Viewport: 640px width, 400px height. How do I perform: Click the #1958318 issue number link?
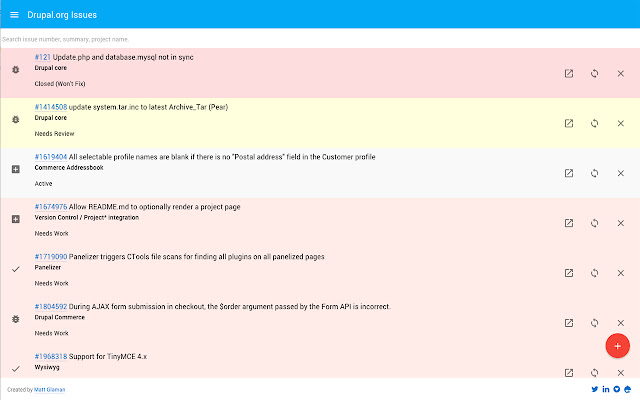tap(51, 356)
